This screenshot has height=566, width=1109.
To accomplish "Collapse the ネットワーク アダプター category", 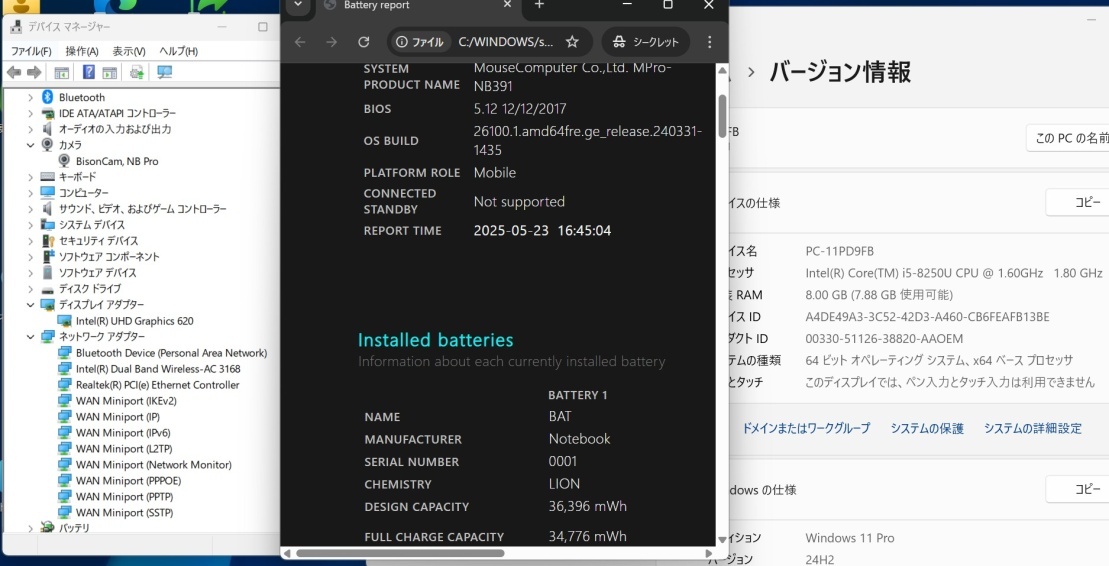I will click(30, 337).
